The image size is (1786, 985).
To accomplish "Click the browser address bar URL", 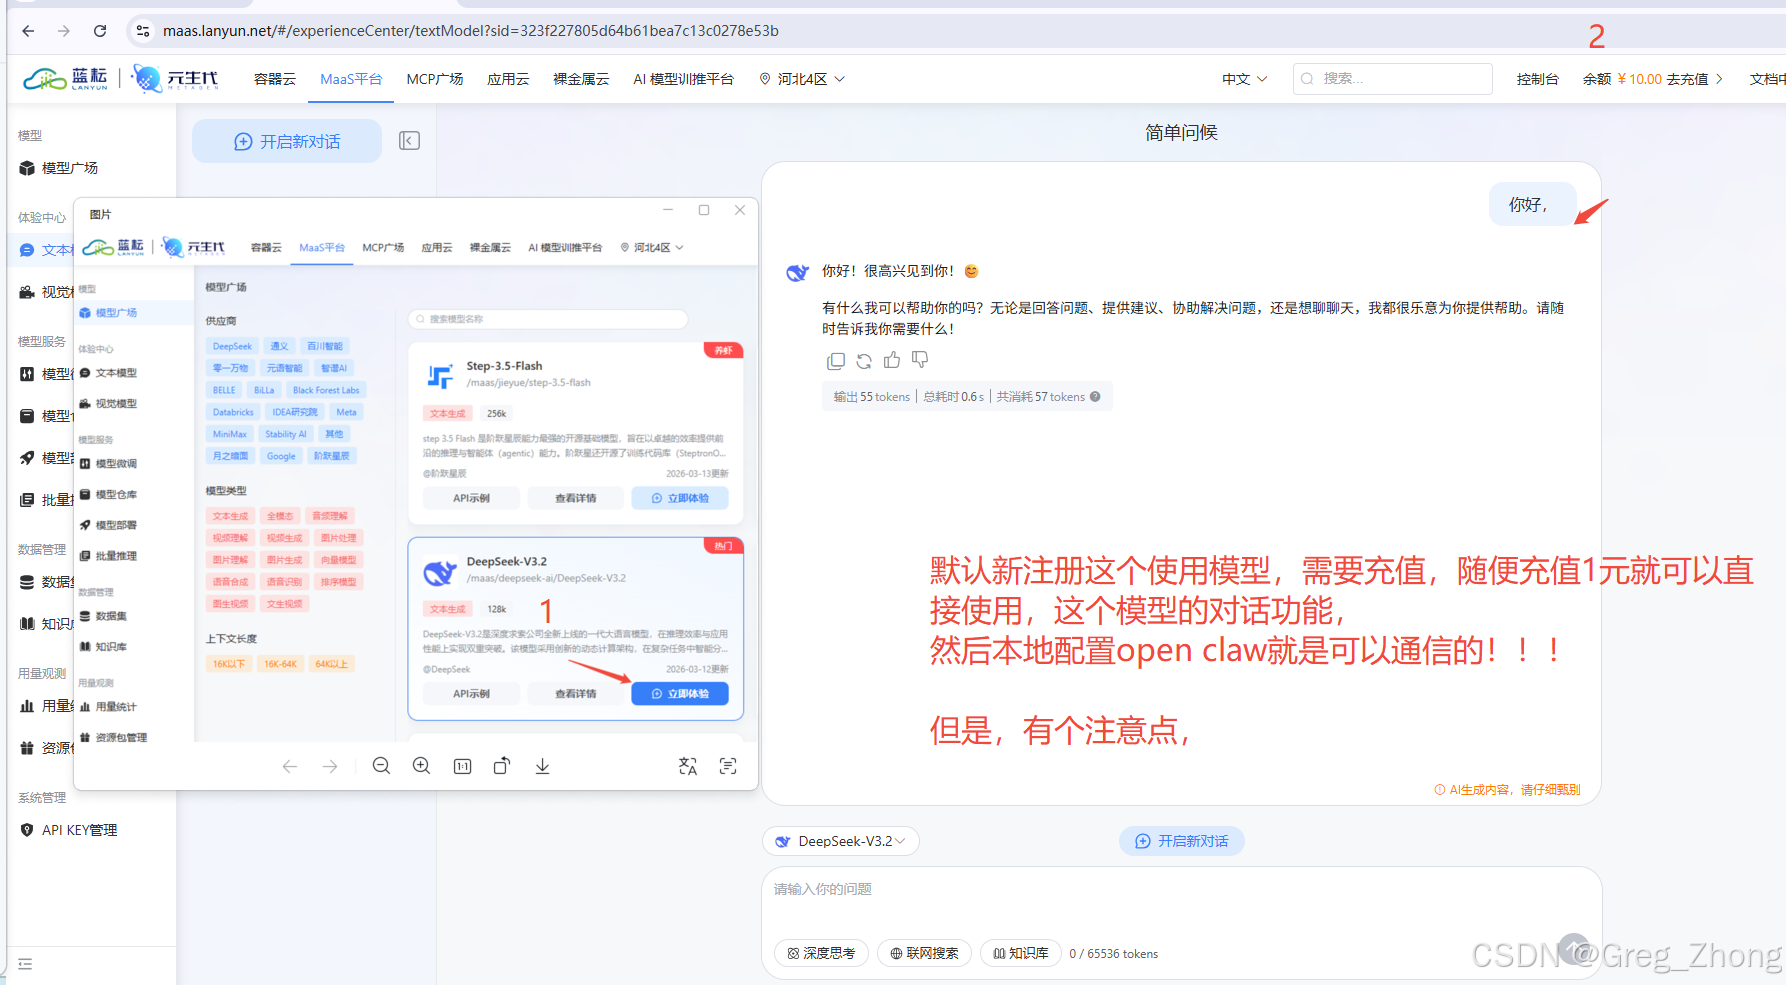I will coord(471,31).
